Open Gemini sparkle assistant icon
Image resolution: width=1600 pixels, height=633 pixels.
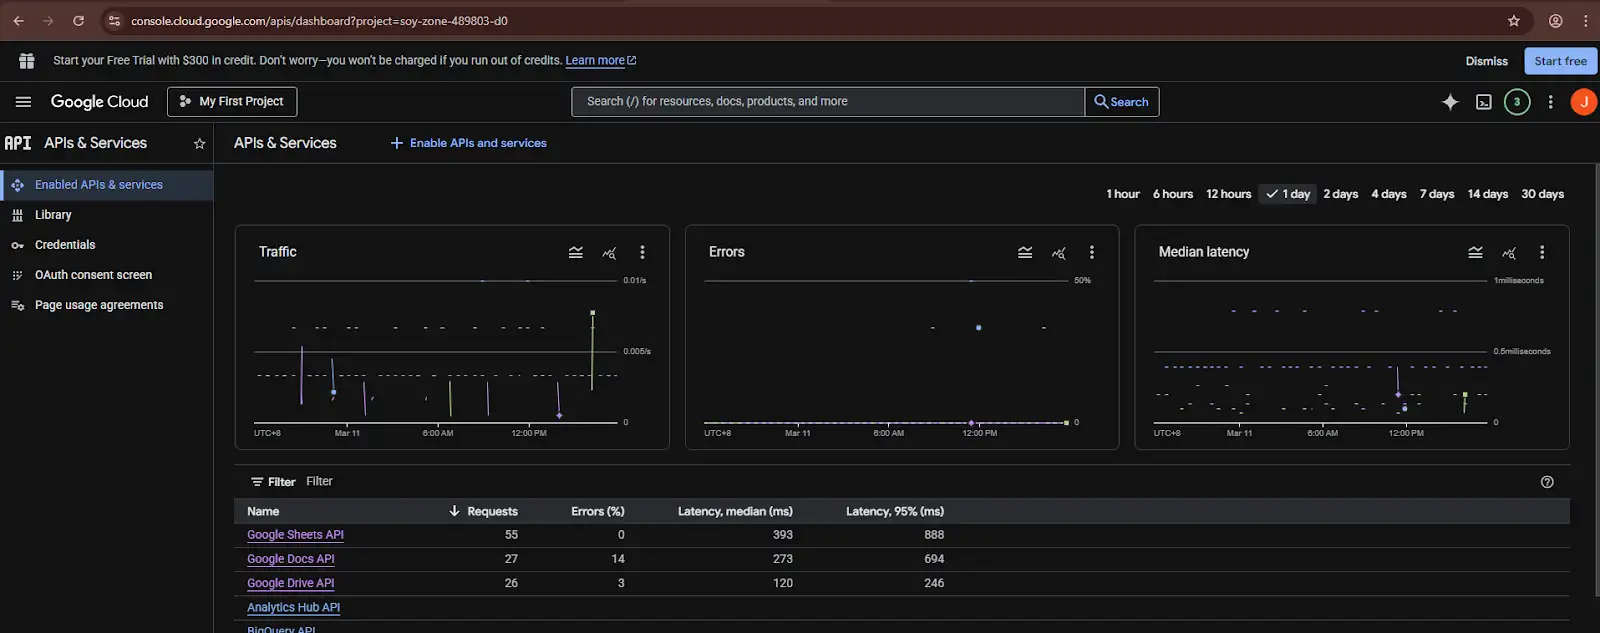1450,102
